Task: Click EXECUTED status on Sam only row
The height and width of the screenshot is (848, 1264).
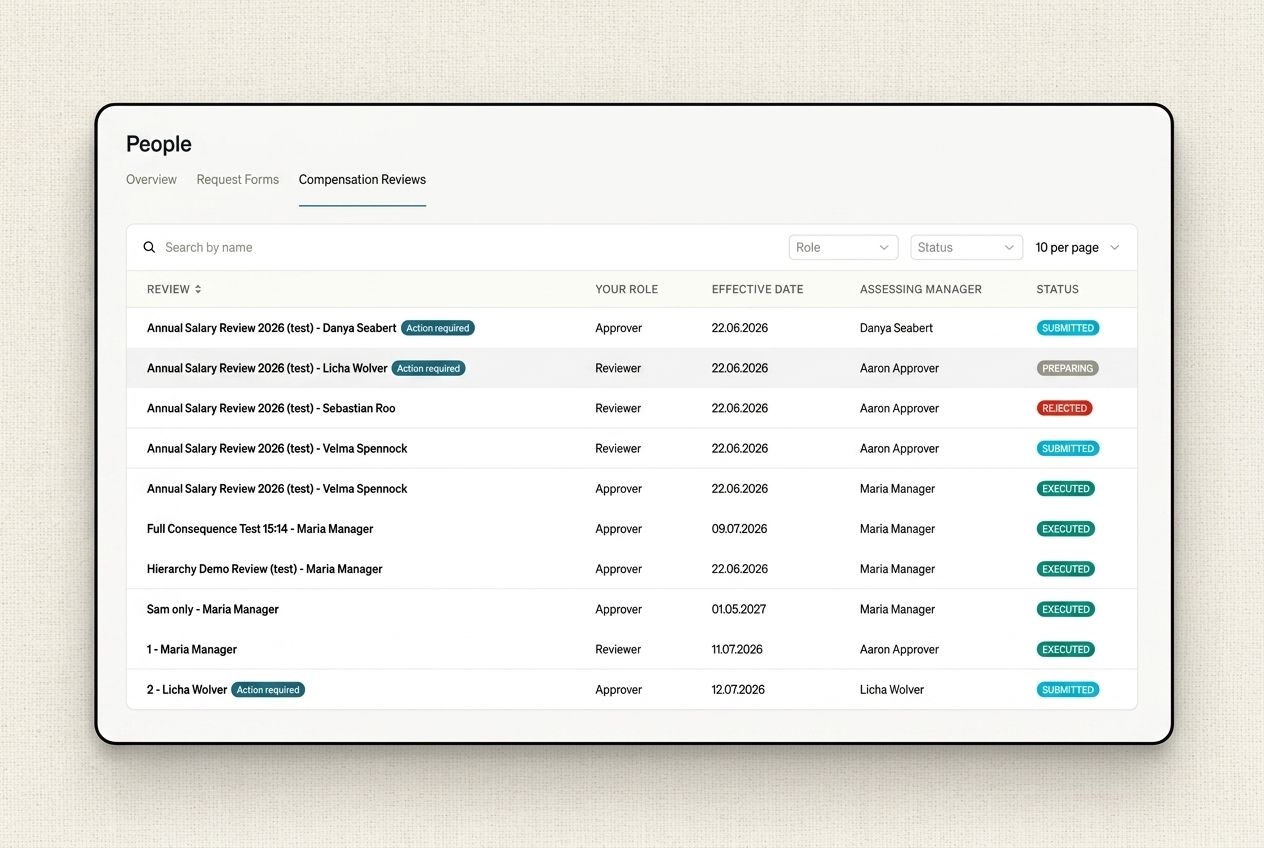Action: coord(1066,609)
